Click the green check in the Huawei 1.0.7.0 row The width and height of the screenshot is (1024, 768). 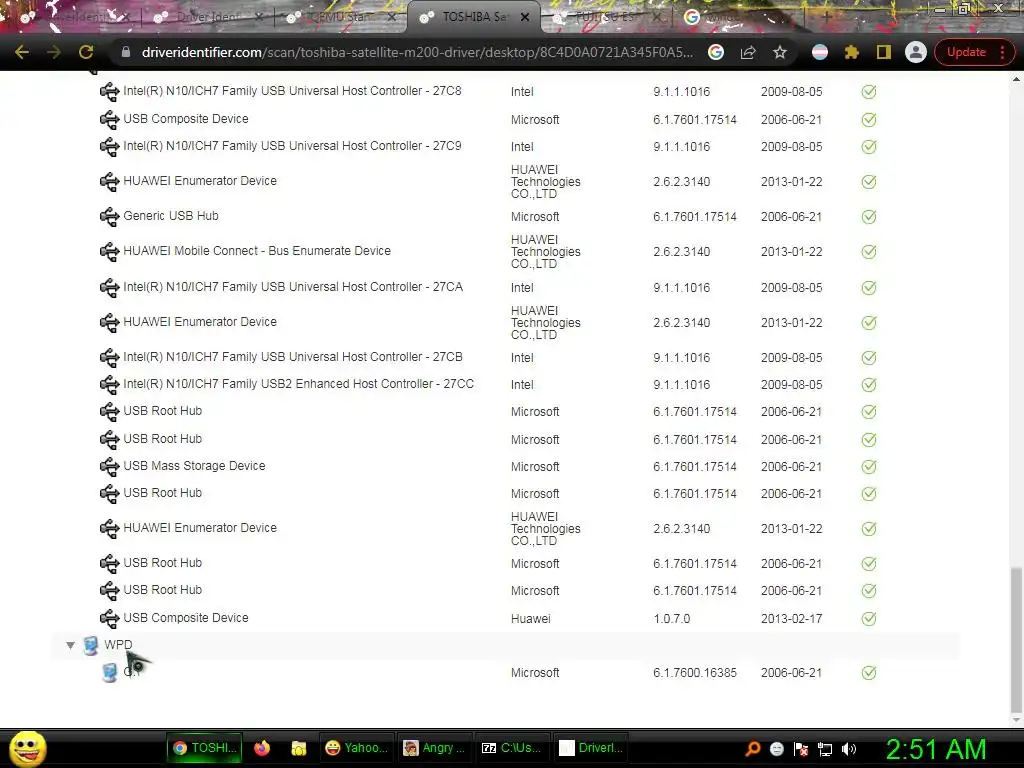coord(869,618)
